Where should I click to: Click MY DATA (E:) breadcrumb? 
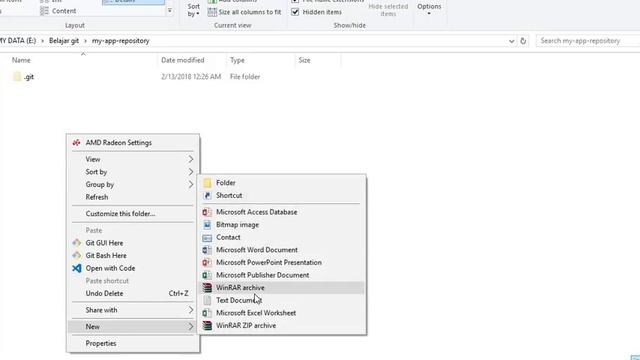pos(18,41)
